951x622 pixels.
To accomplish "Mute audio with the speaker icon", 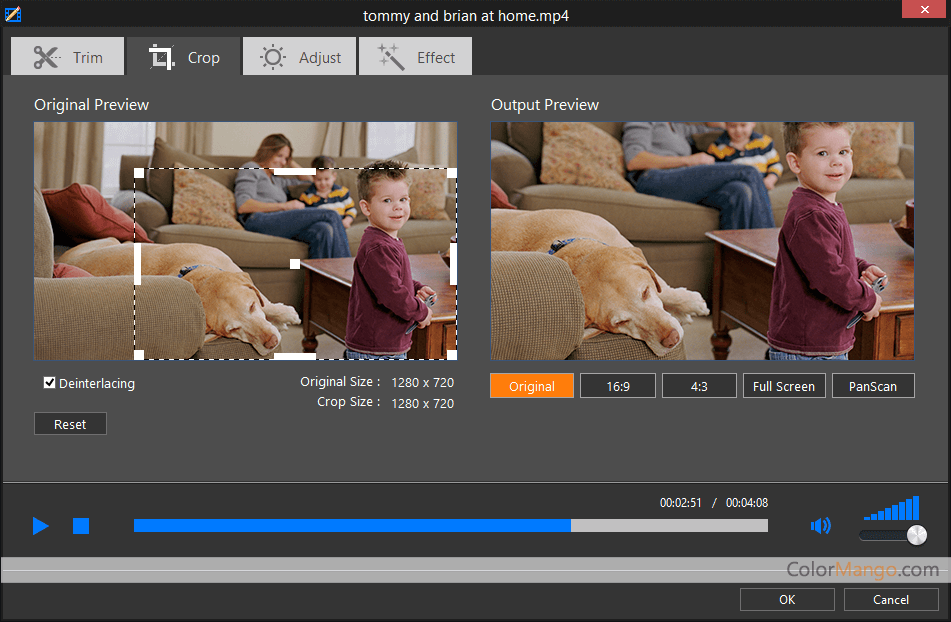I will pos(821,526).
